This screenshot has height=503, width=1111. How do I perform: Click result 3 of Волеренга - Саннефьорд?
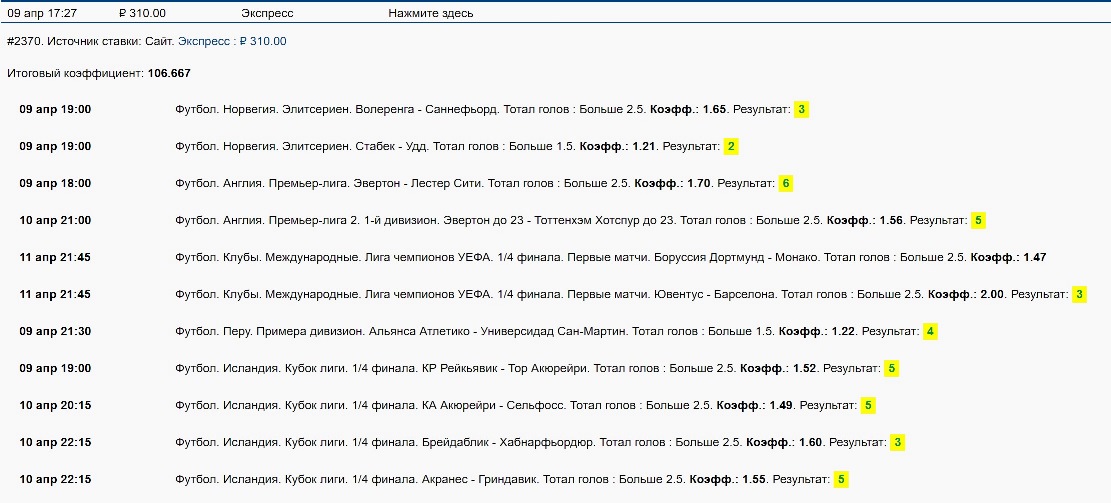(801, 110)
